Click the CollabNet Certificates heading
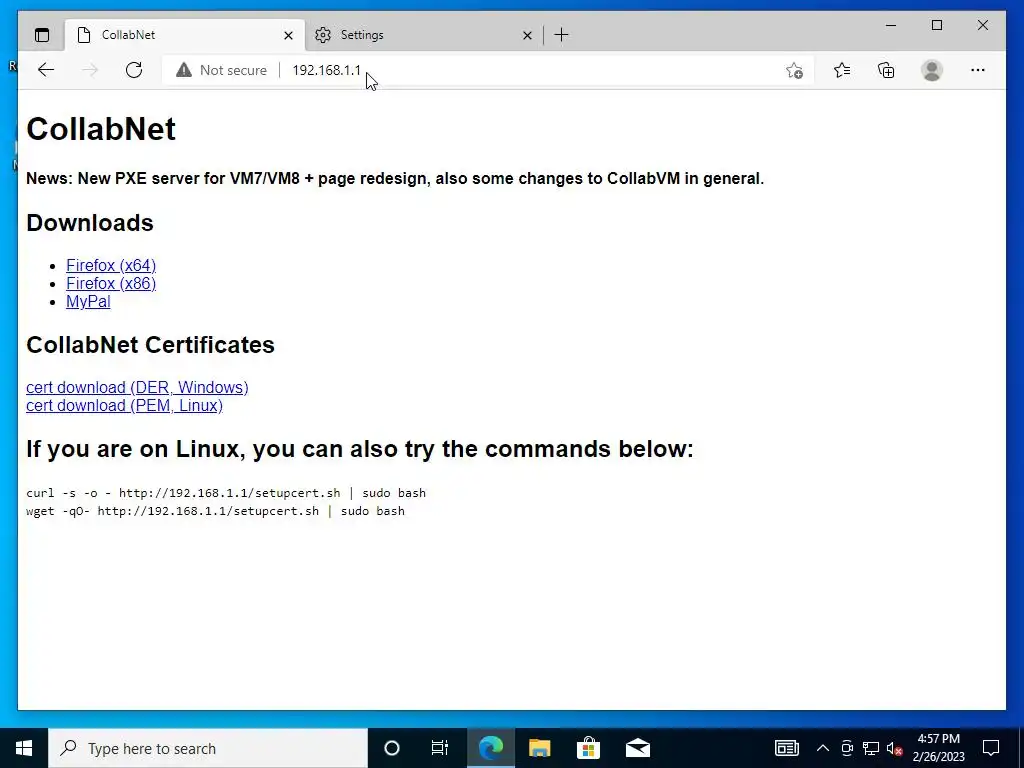Viewport: 1024px width, 768px height. (x=150, y=345)
